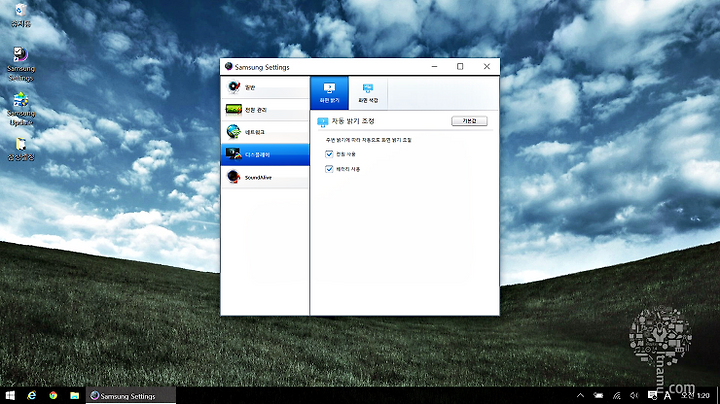Switch to the 화면 밝기 screen brightness tab
This screenshot has height=404, width=720.
click(x=329, y=93)
